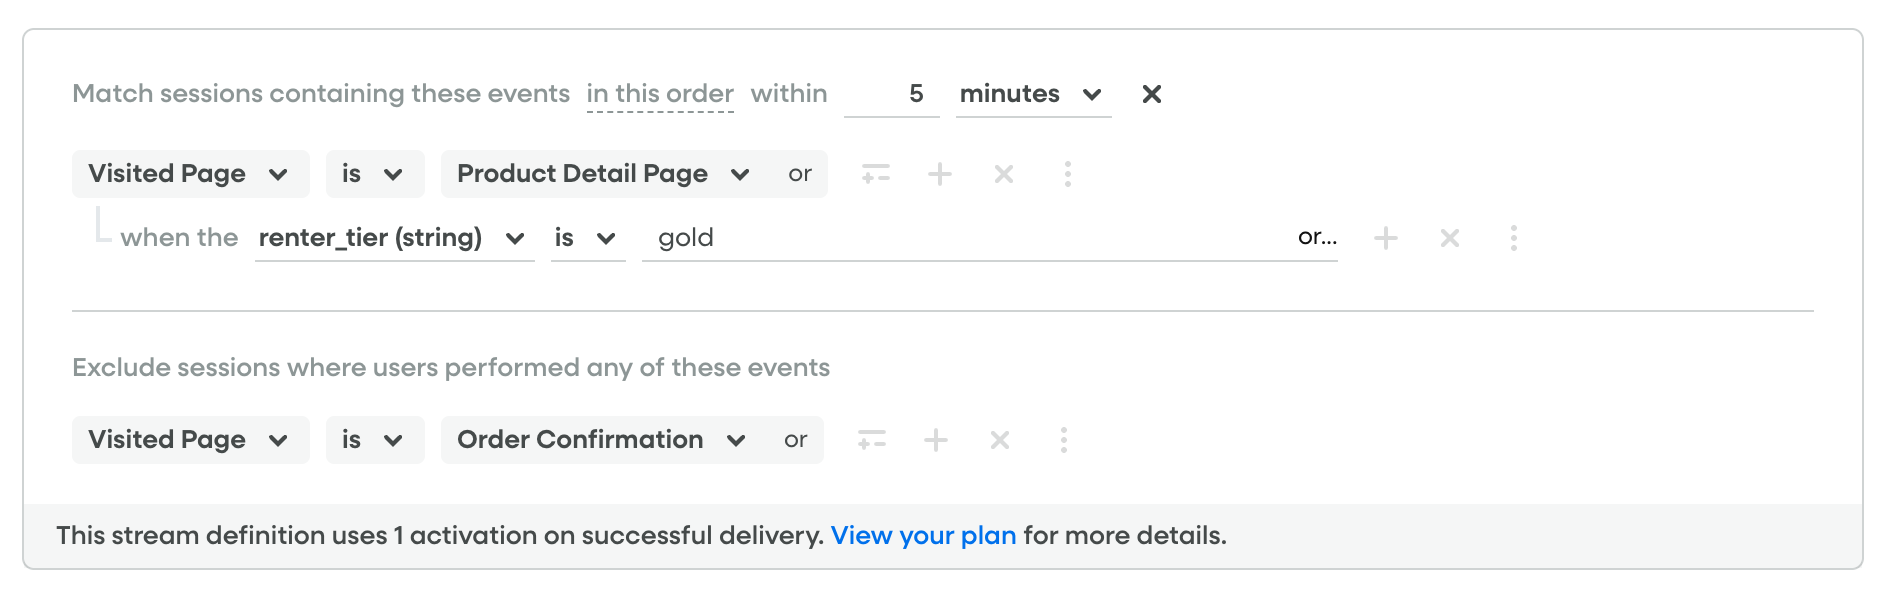Open more options for Product Detail Page row
This screenshot has height=590, width=1880.
1068,174
